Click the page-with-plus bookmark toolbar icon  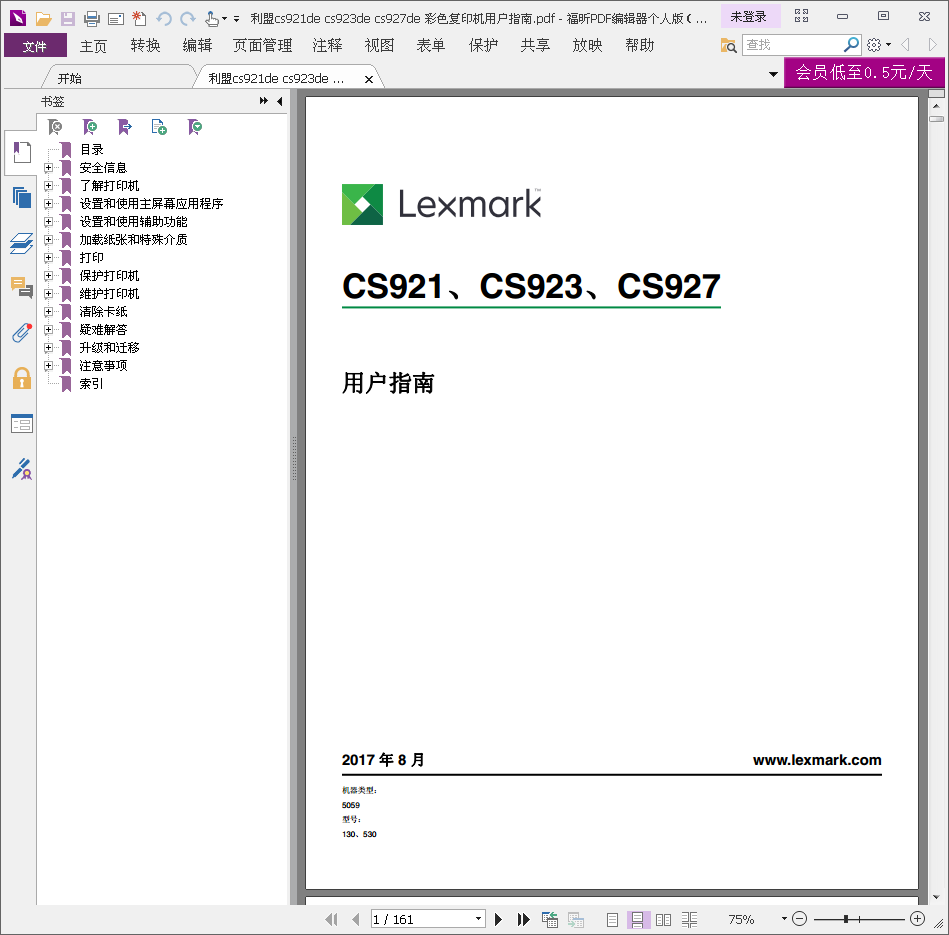[x=159, y=126]
